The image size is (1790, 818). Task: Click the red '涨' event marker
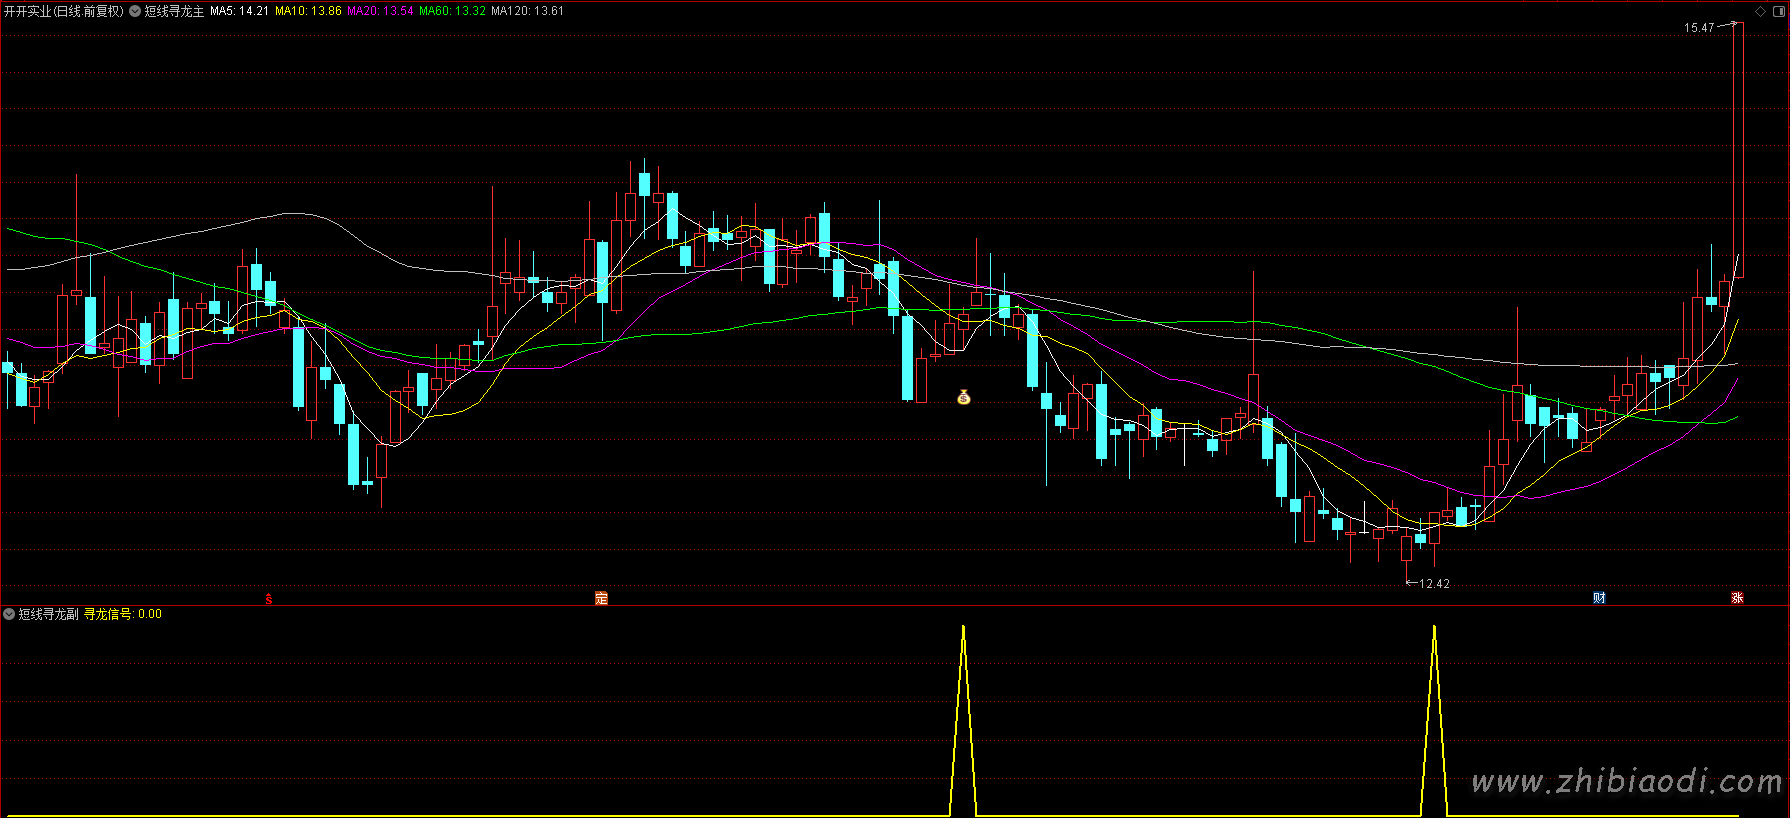coord(1737,598)
